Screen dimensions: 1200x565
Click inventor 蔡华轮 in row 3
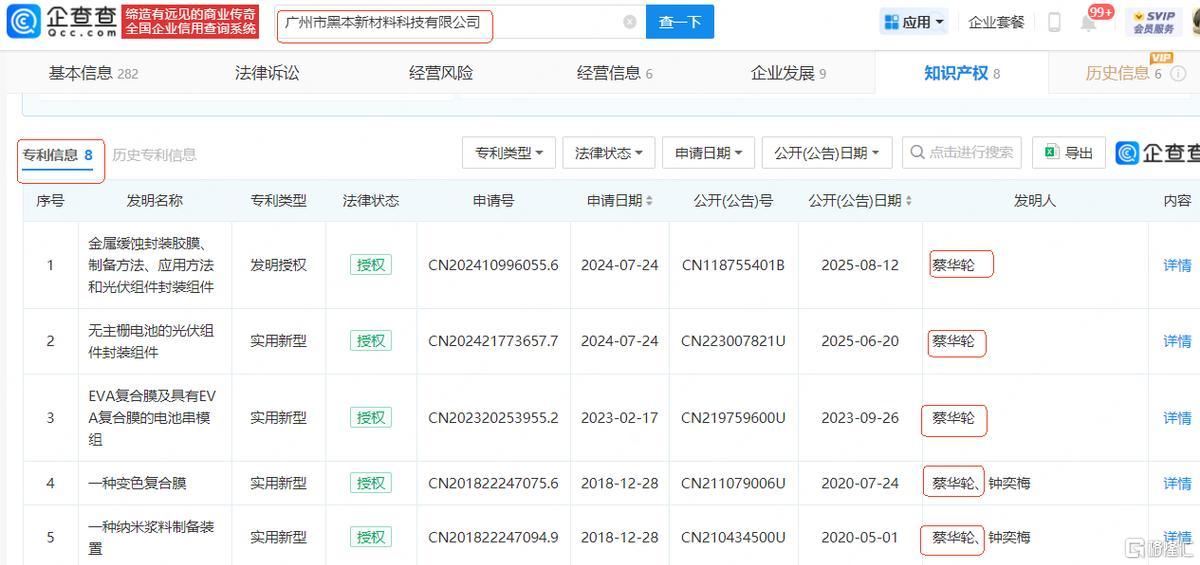953,418
